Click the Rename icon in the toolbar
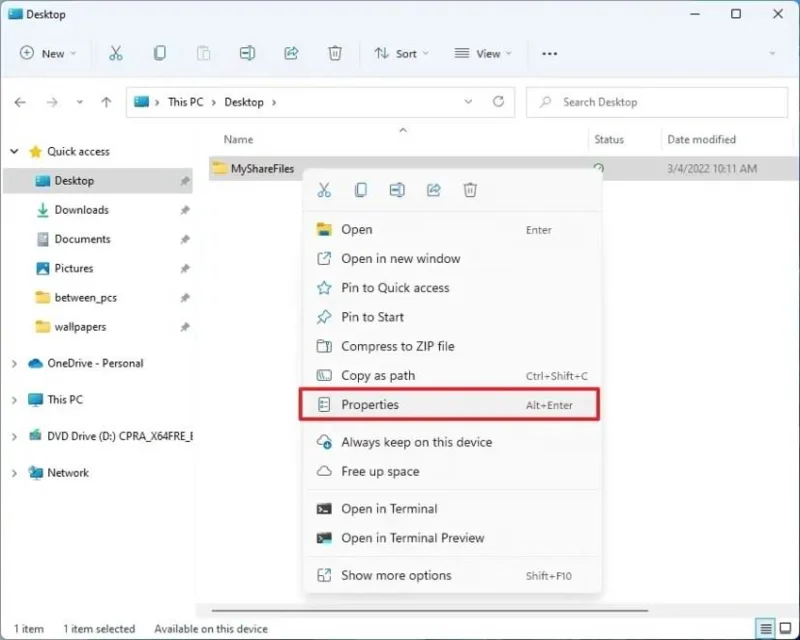Image resolution: width=800 pixels, height=640 pixels. point(247,53)
